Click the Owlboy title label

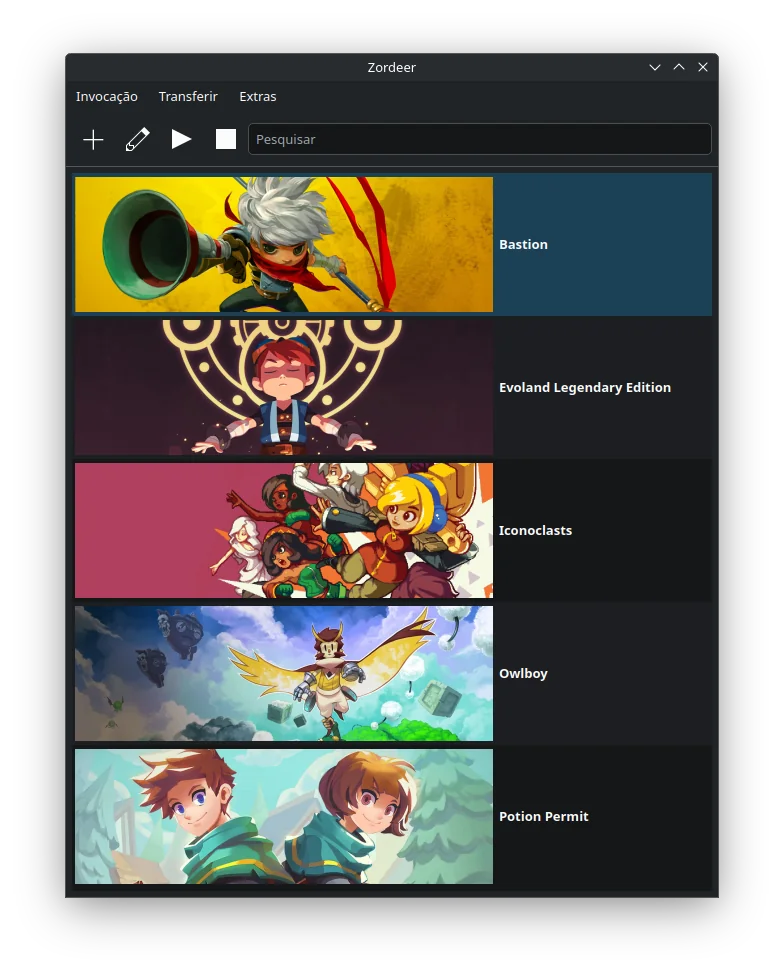coord(523,674)
